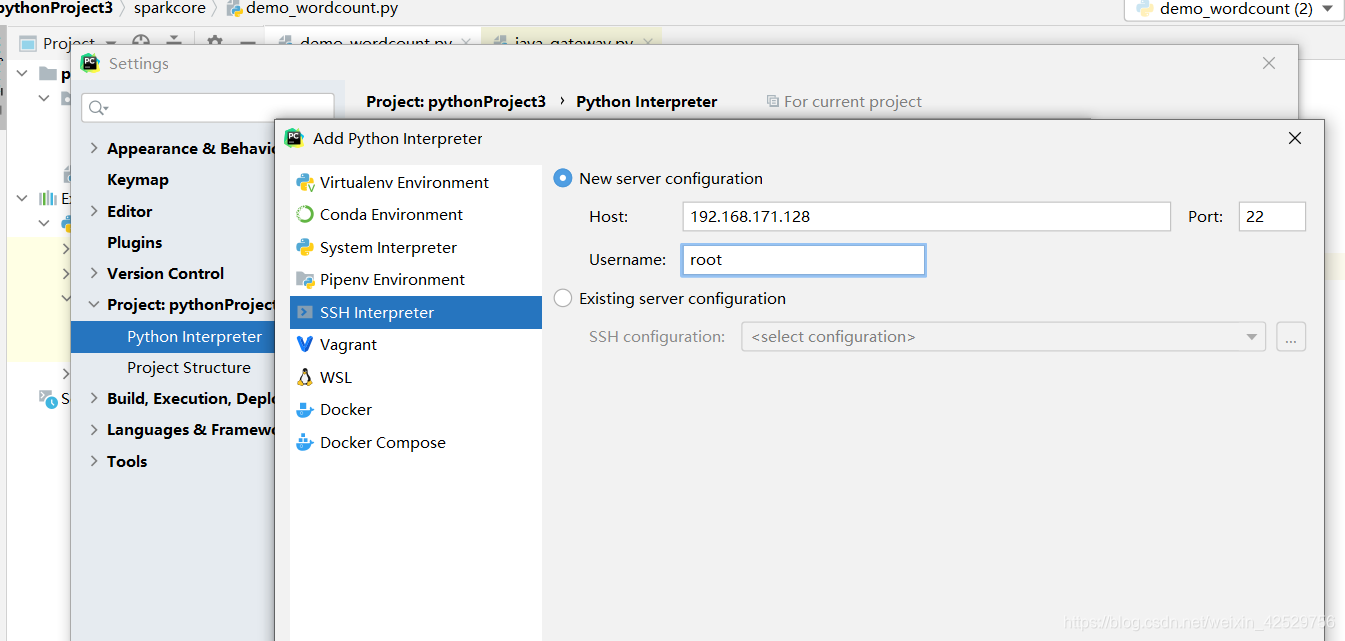Click 'Python Interpreter' in Settings breadcrumb

(647, 102)
